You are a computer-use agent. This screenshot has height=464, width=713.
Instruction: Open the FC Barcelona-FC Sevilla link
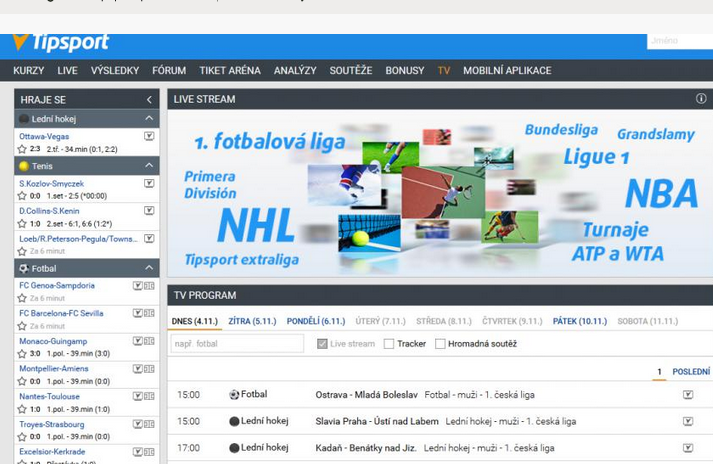pos(61,313)
